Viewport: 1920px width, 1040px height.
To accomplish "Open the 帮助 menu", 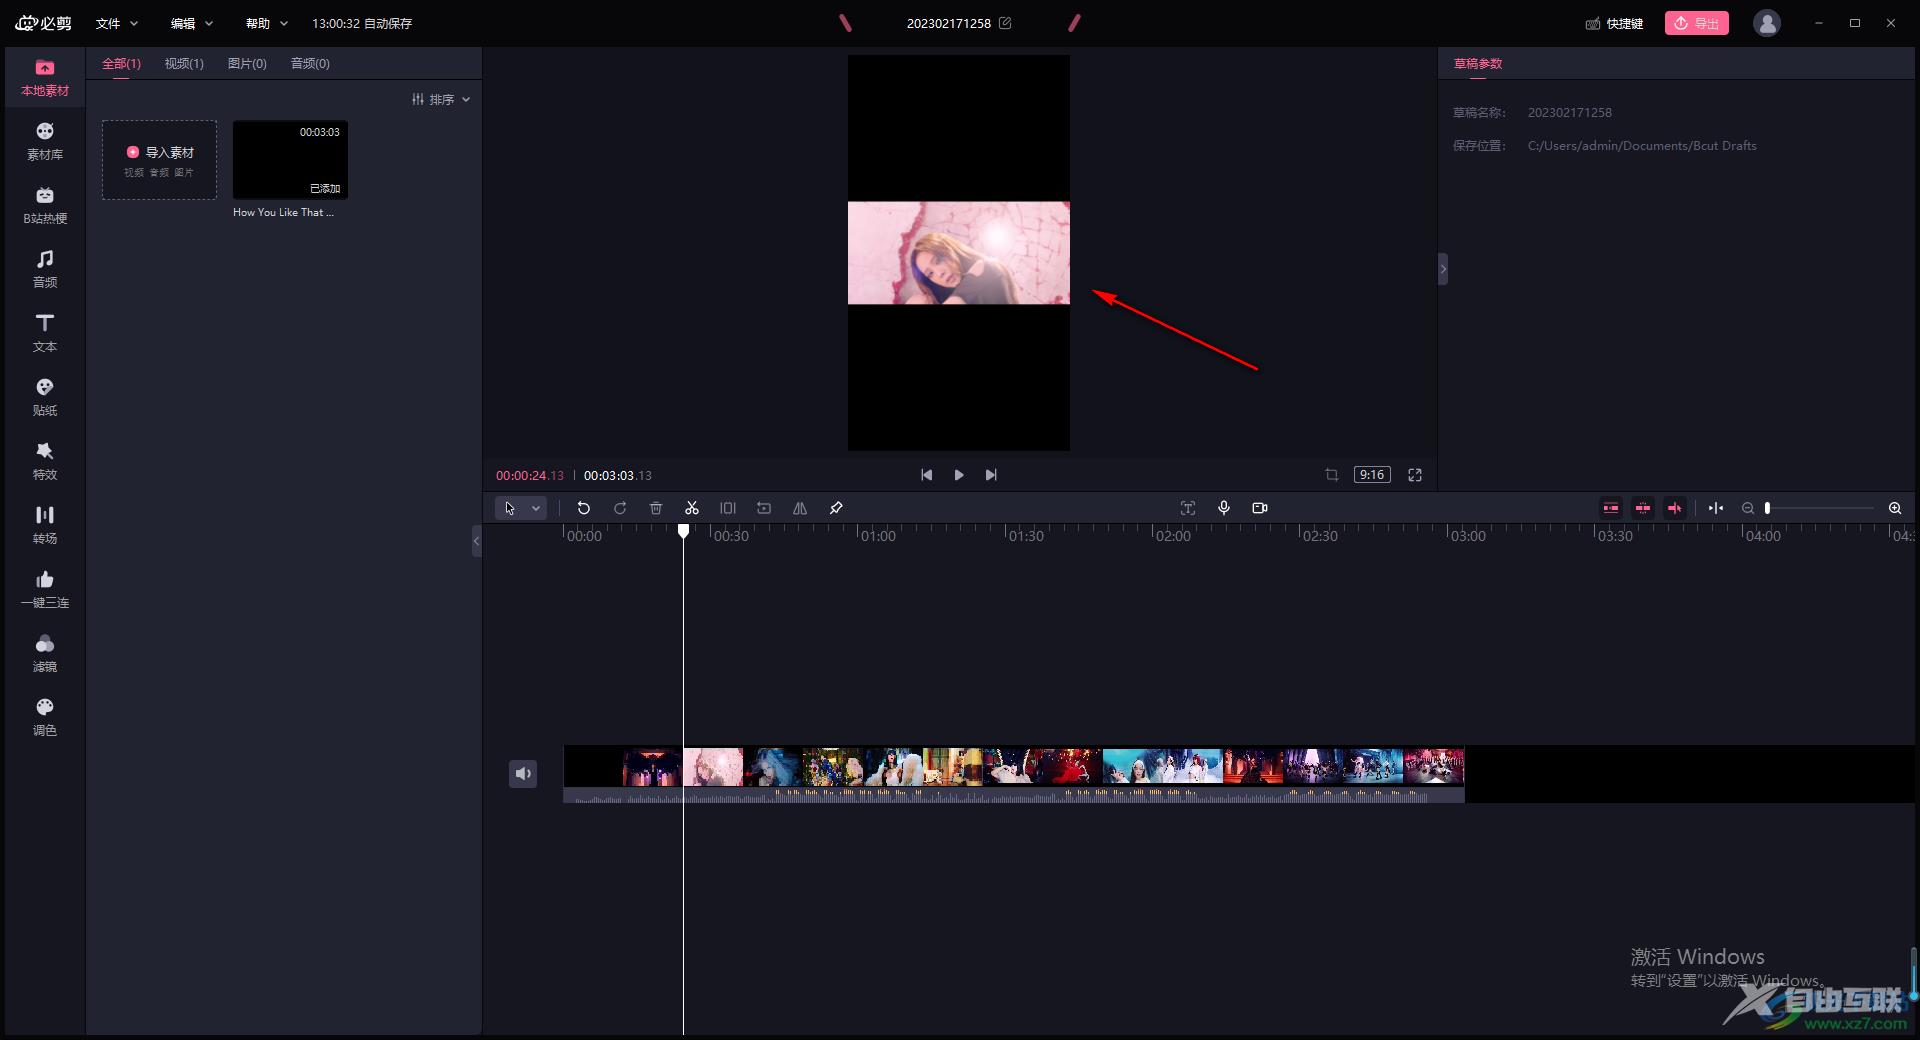I will coord(267,23).
